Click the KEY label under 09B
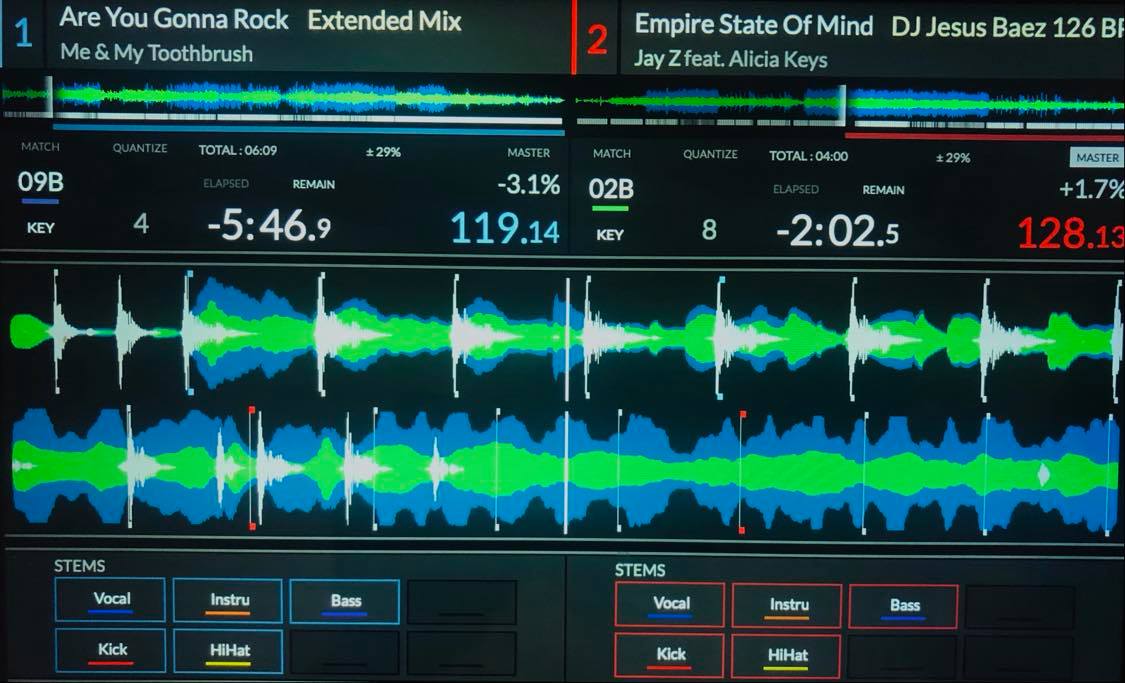 point(40,228)
